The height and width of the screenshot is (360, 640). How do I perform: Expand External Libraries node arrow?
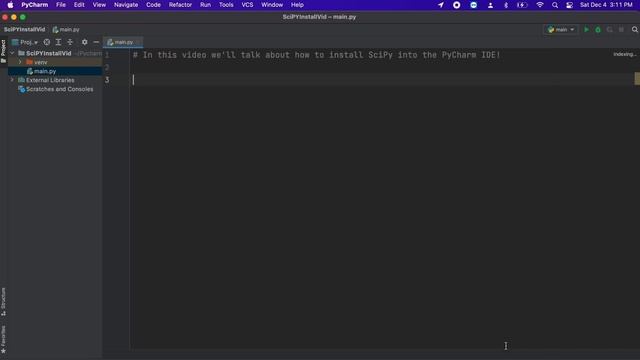coord(12,80)
